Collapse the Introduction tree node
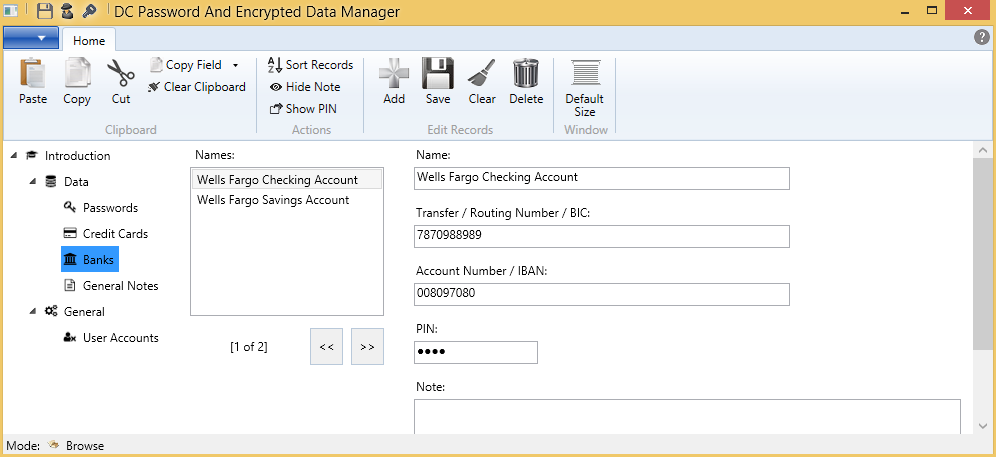The image size is (996, 457). 14,156
